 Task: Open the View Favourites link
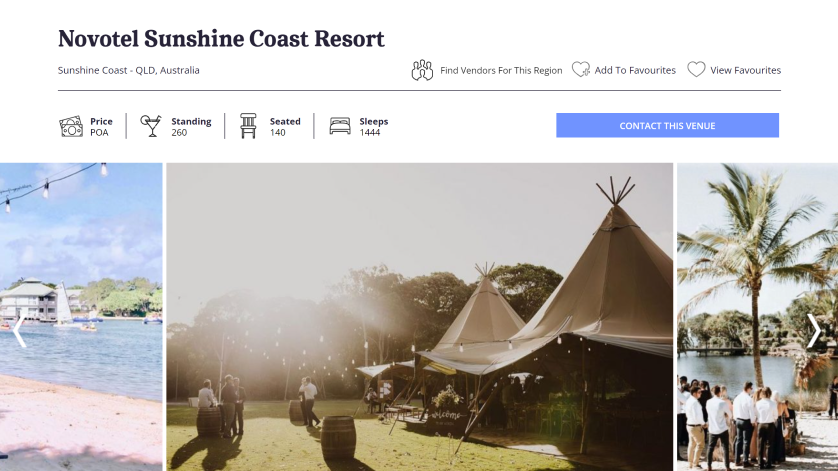(746, 71)
